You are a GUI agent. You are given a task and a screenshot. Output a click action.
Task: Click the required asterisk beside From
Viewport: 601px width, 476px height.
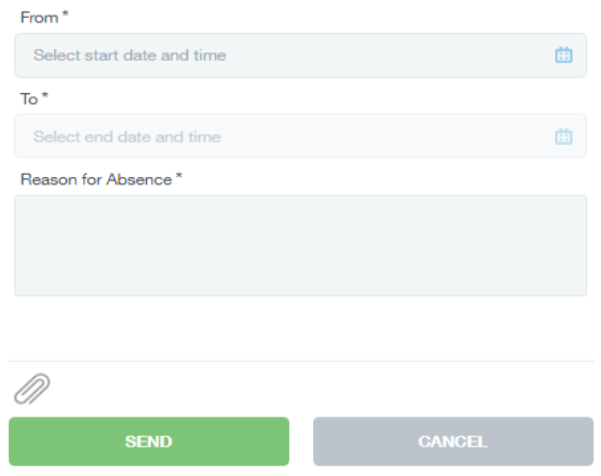65,15
